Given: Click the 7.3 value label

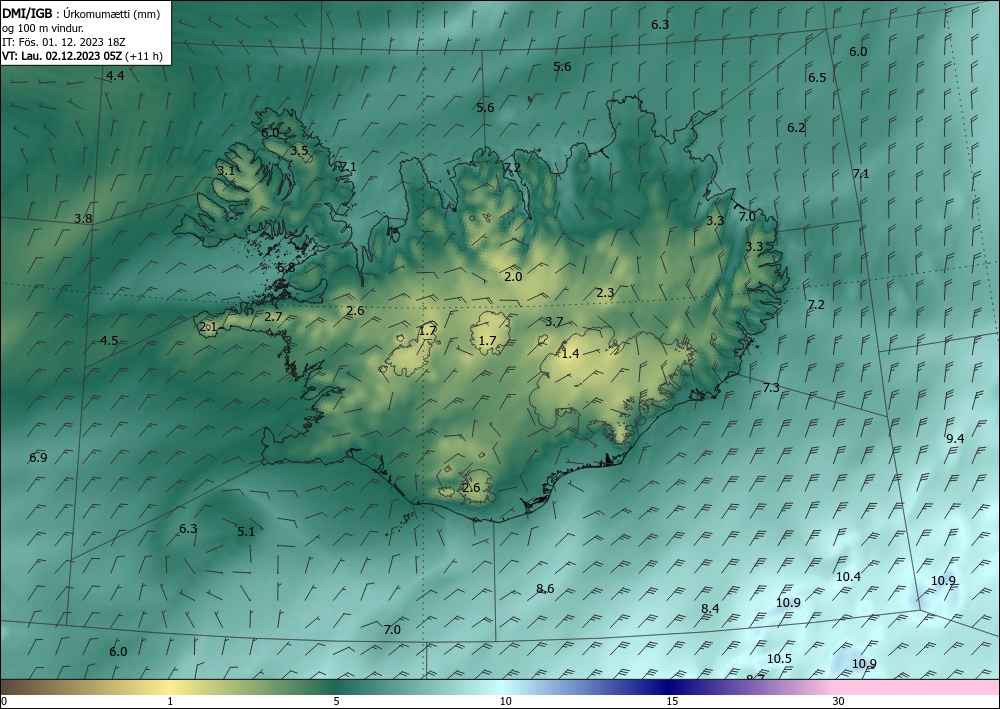Looking at the screenshot, I should coord(771,388).
